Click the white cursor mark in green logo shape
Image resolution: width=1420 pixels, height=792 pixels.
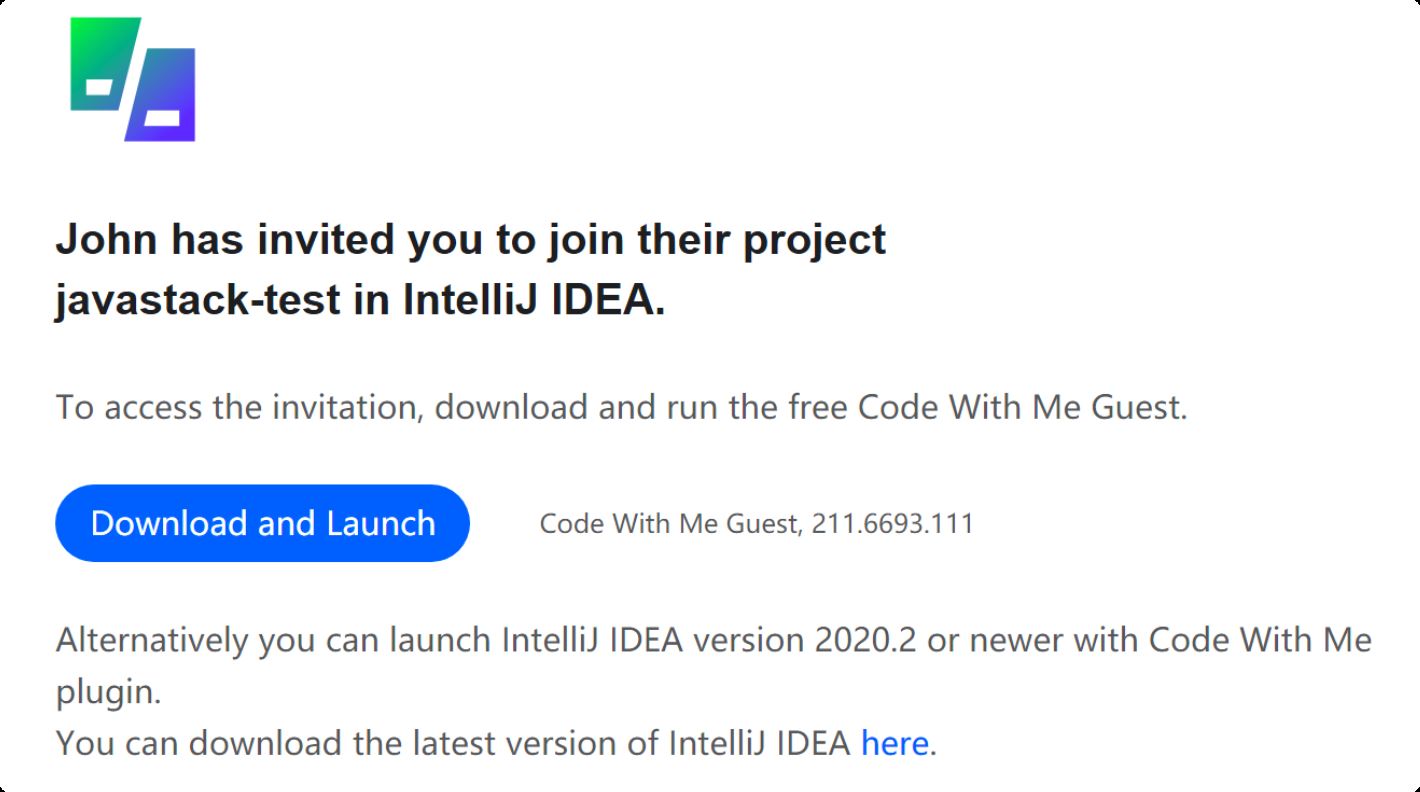(100, 86)
